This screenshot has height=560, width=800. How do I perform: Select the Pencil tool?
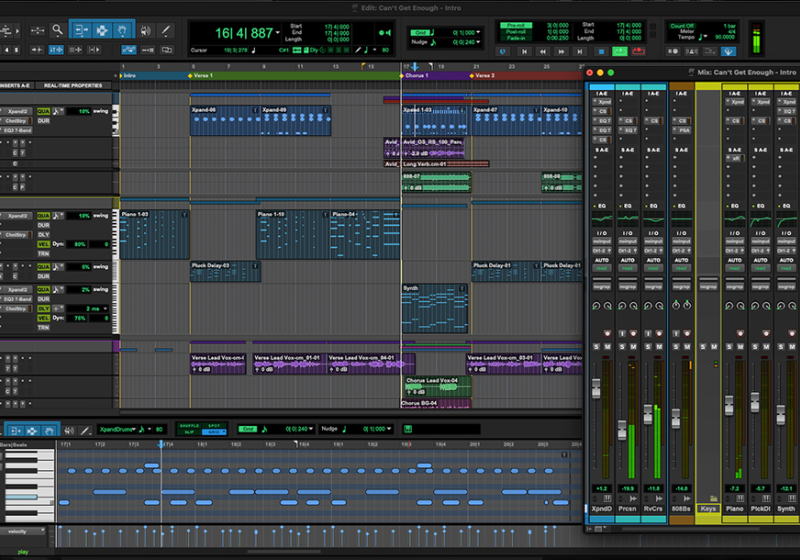pos(166,31)
